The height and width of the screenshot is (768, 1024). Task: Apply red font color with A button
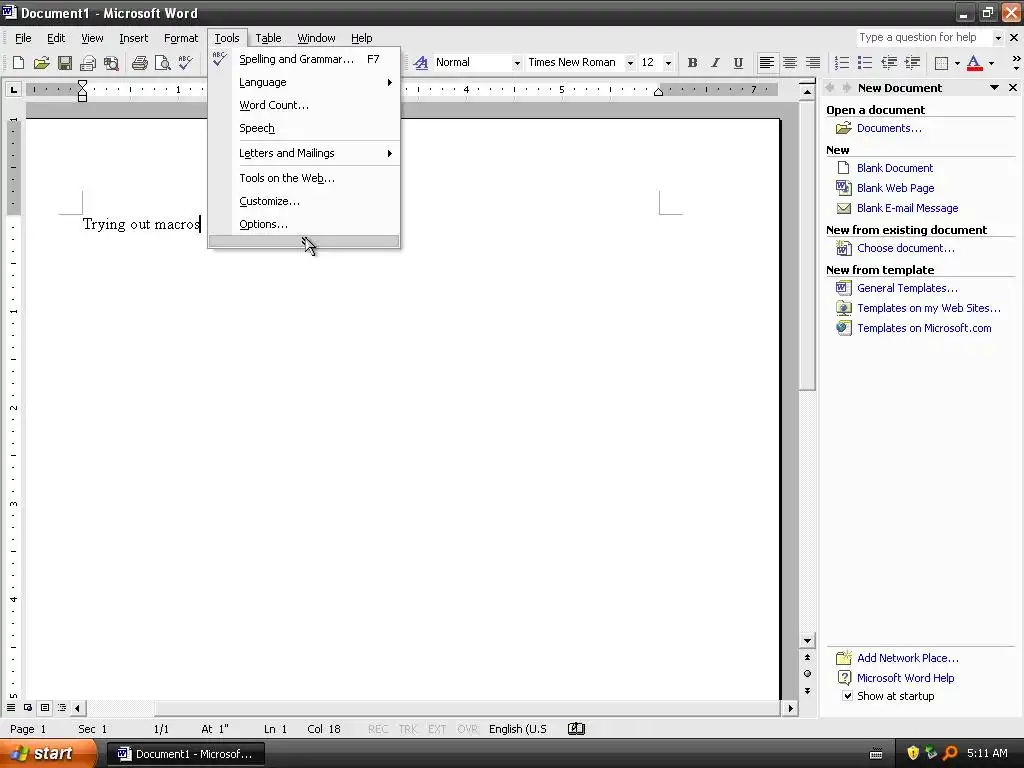click(974, 63)
